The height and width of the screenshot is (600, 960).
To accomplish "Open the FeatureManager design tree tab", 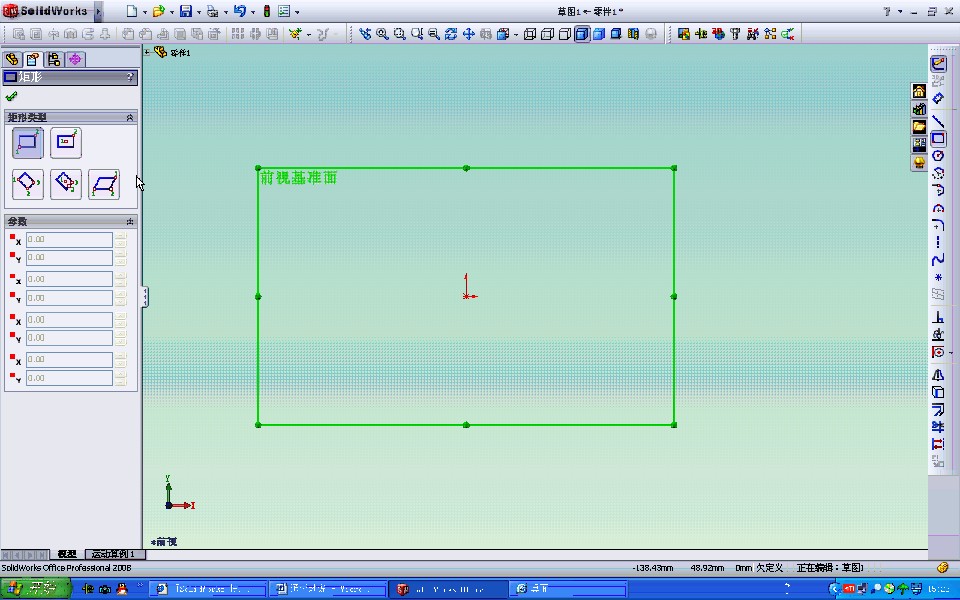I will (x=12, y=59).
